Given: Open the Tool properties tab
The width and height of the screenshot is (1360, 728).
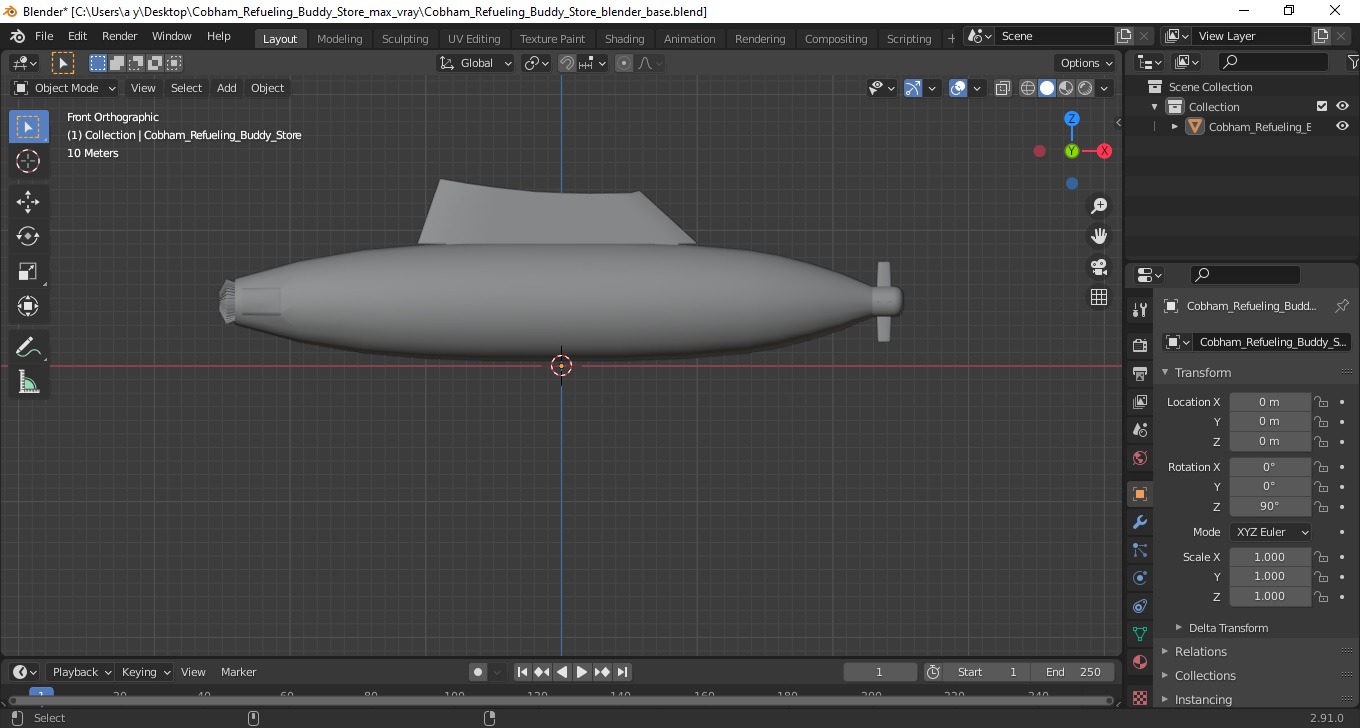Looking at the screenshot, I should 1139,309.
